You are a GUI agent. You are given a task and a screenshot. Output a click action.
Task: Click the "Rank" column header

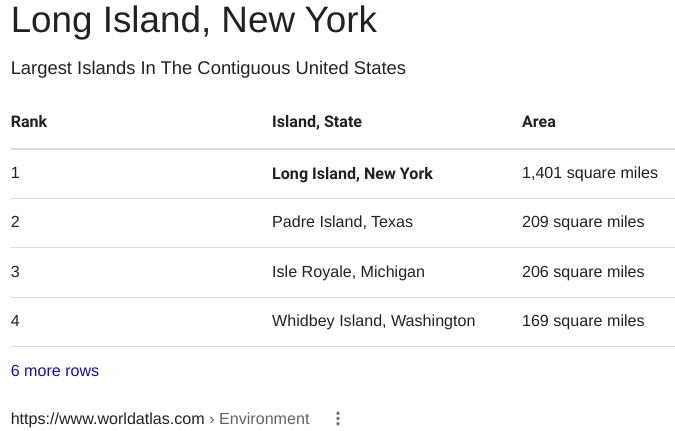(x=29, y=122)
